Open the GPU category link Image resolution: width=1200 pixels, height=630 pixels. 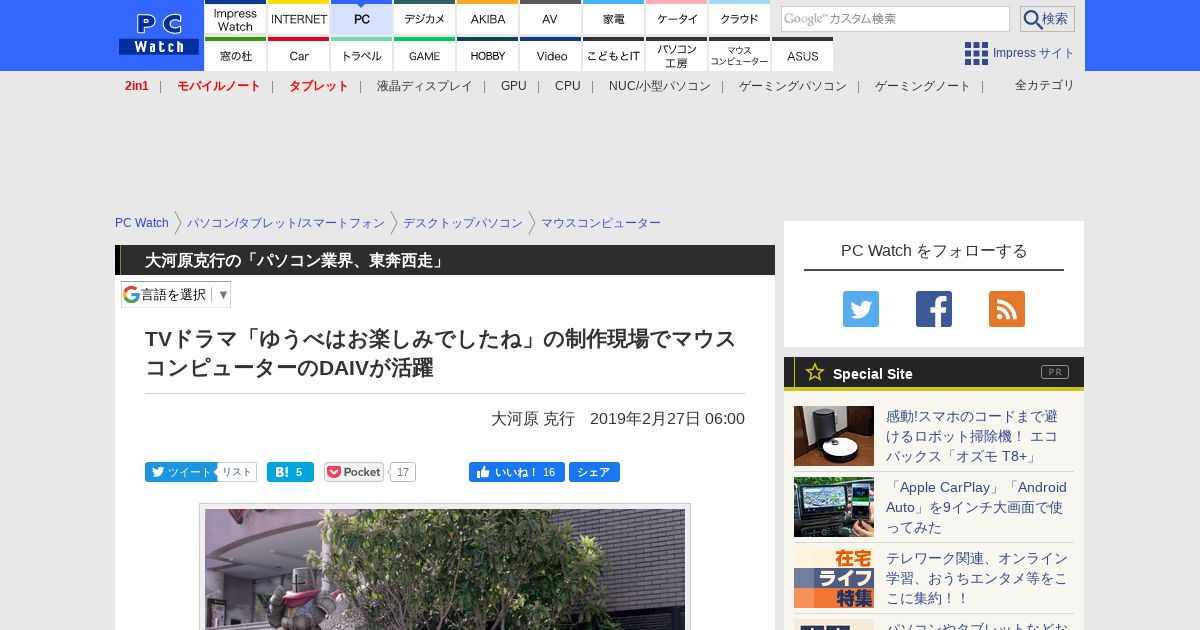514,86
